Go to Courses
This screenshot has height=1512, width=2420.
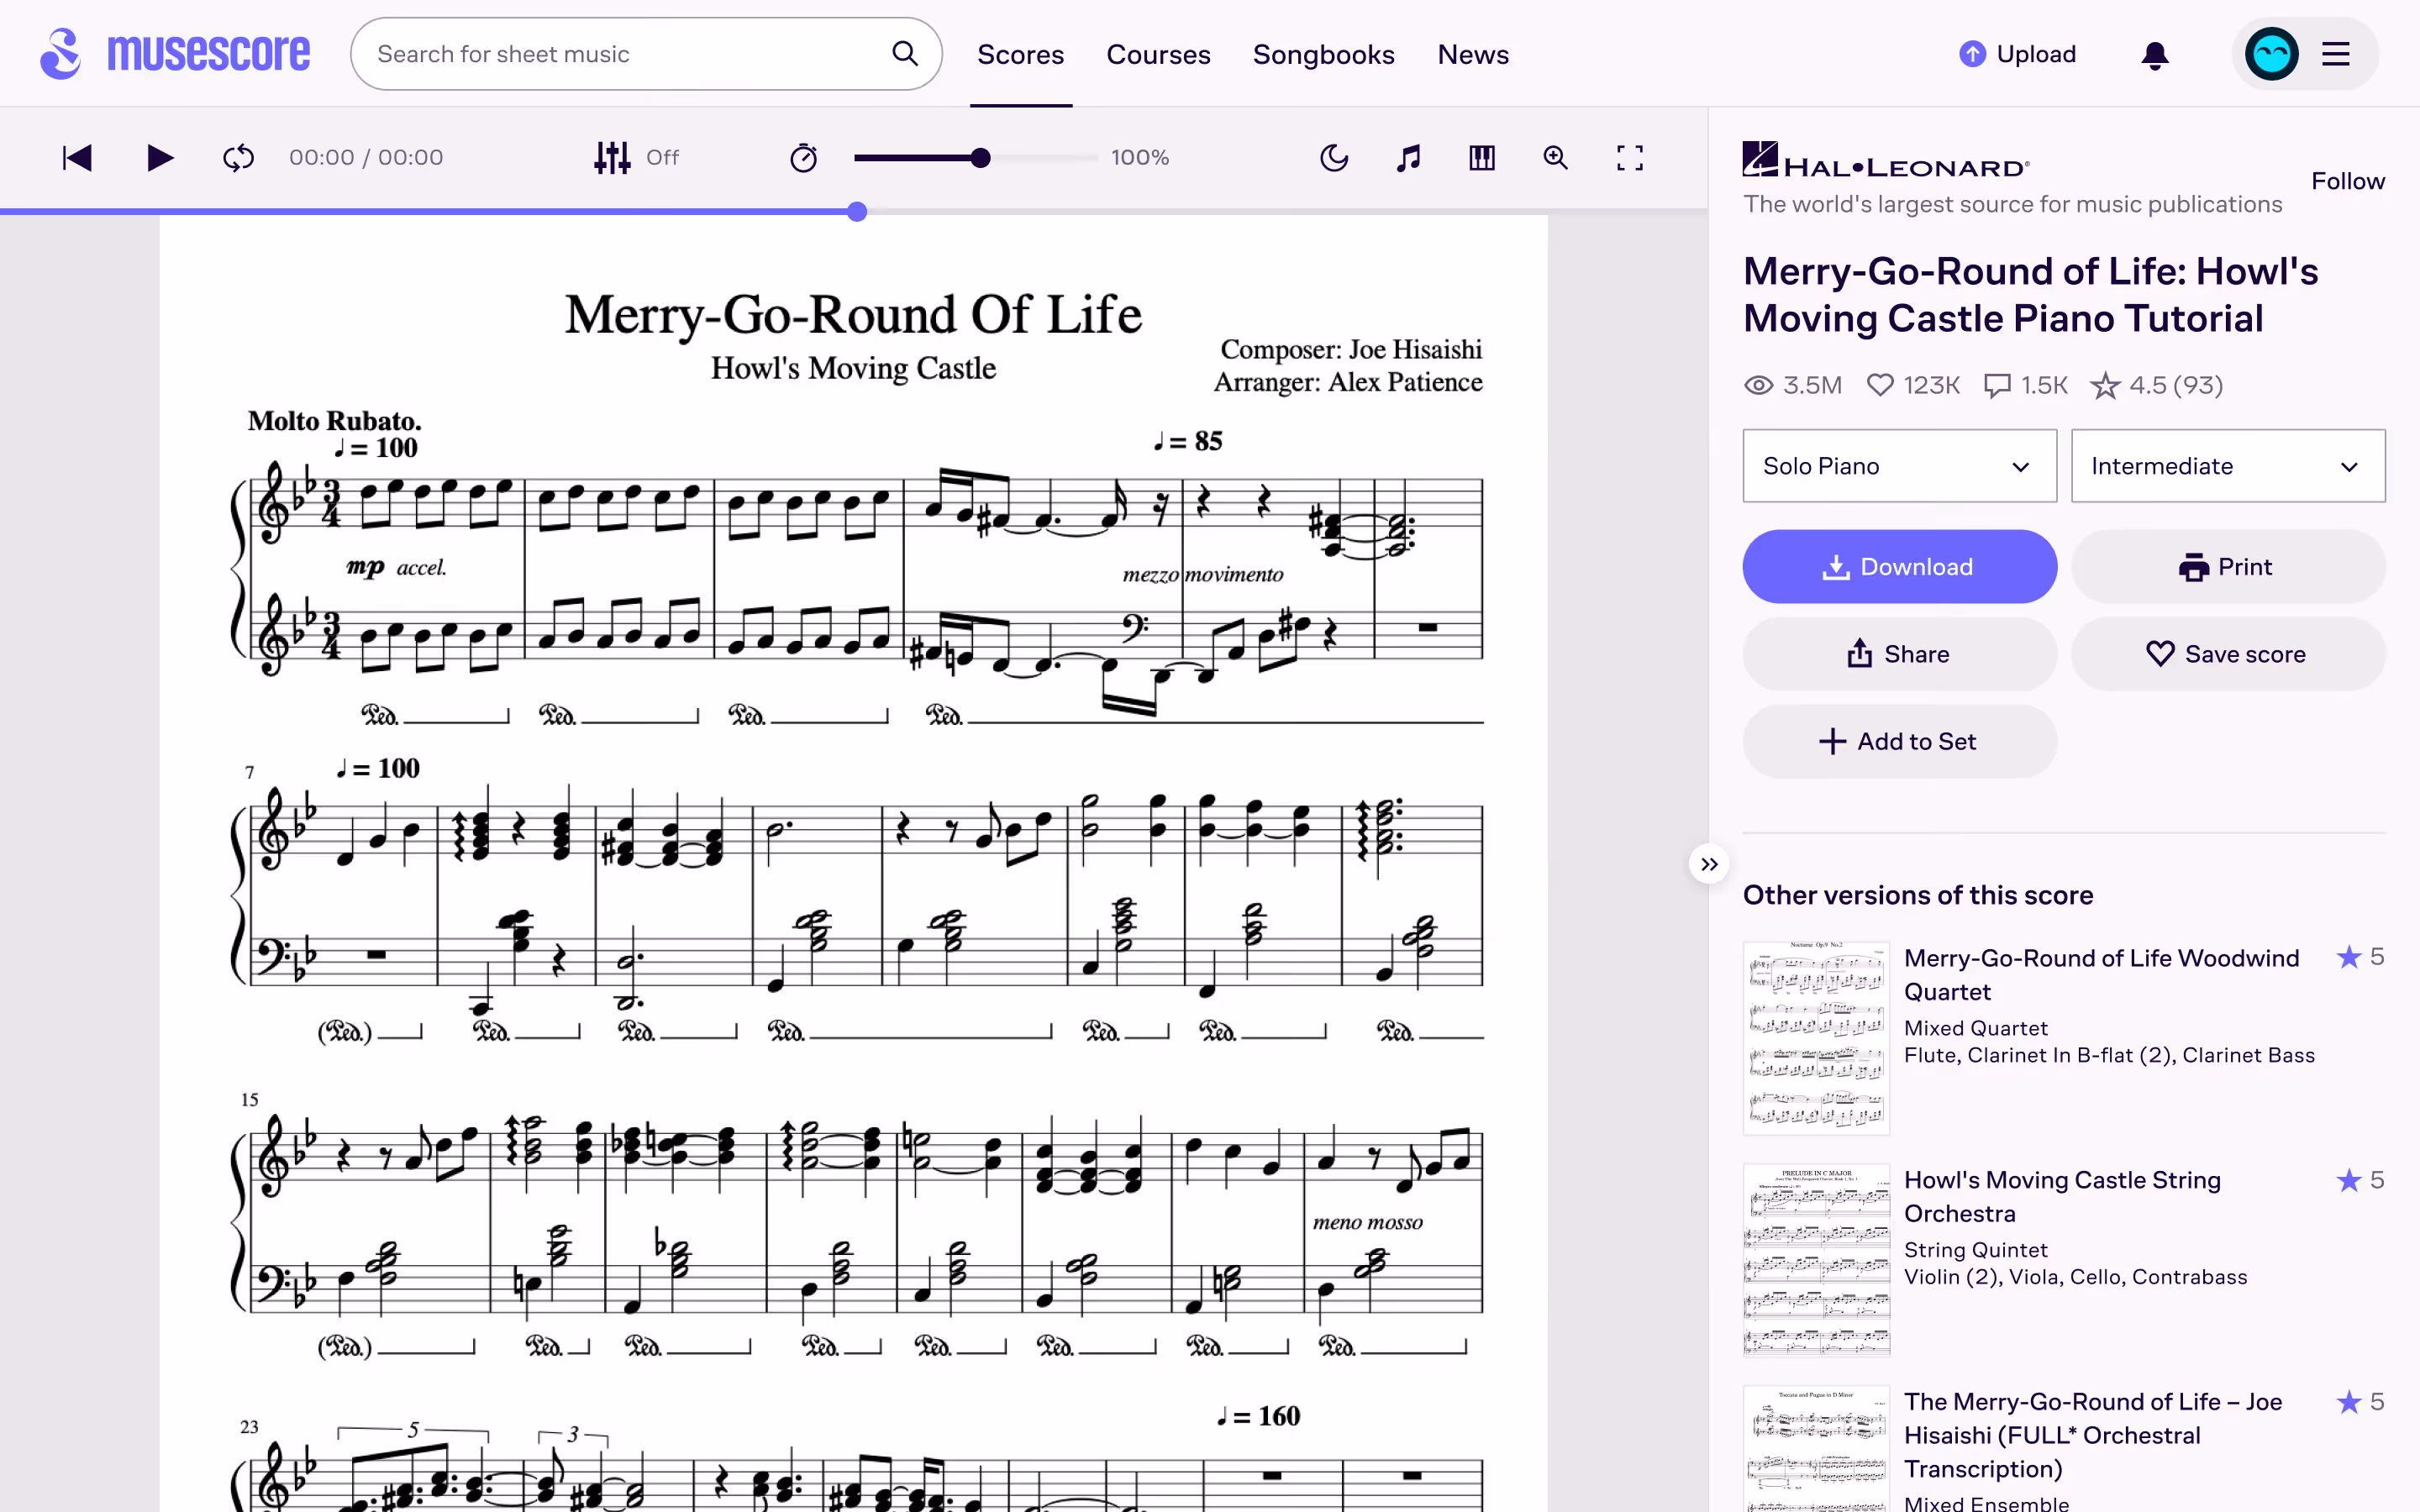pos(1158,54)
